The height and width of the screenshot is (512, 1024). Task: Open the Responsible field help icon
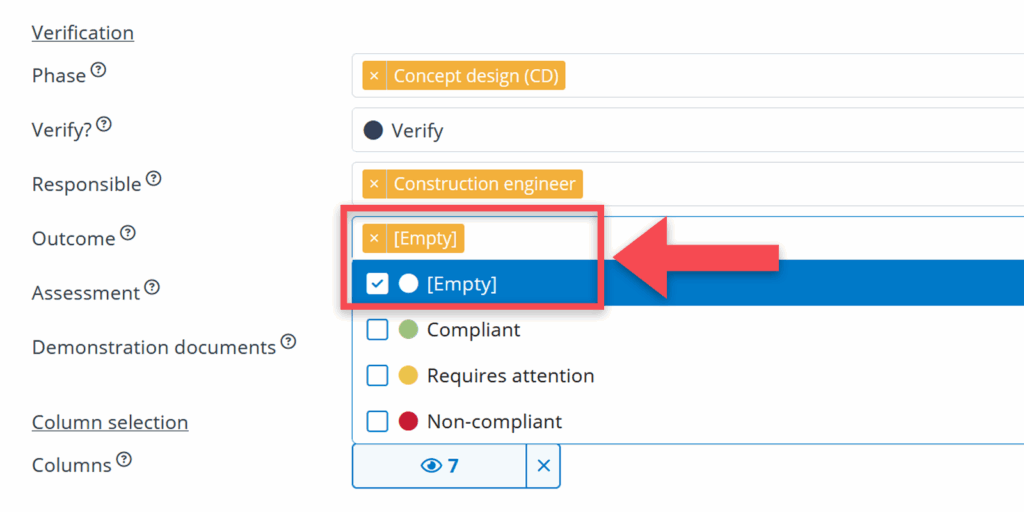coord(153,179)
